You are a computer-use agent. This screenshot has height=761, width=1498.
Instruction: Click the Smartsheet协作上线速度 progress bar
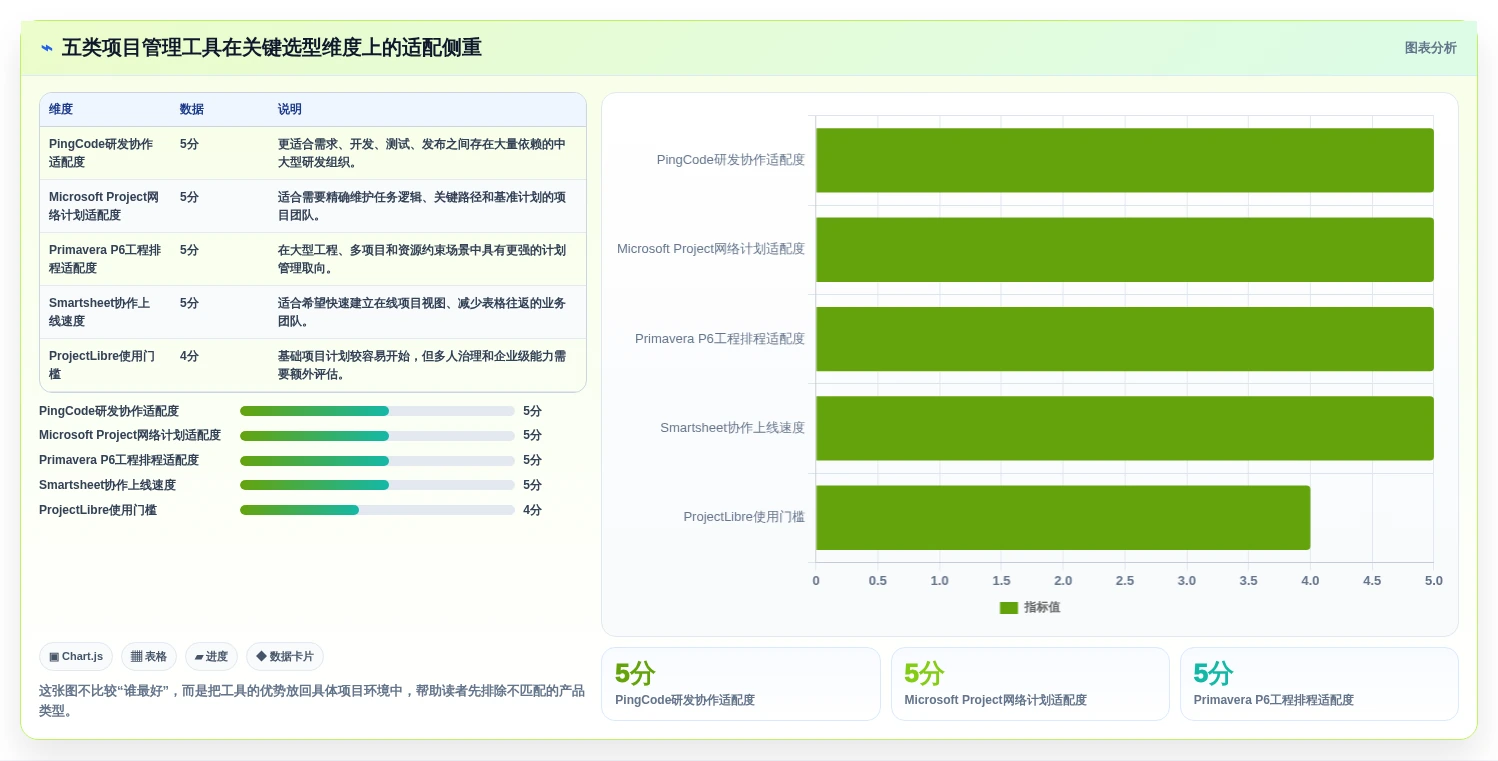click(377, 485)
